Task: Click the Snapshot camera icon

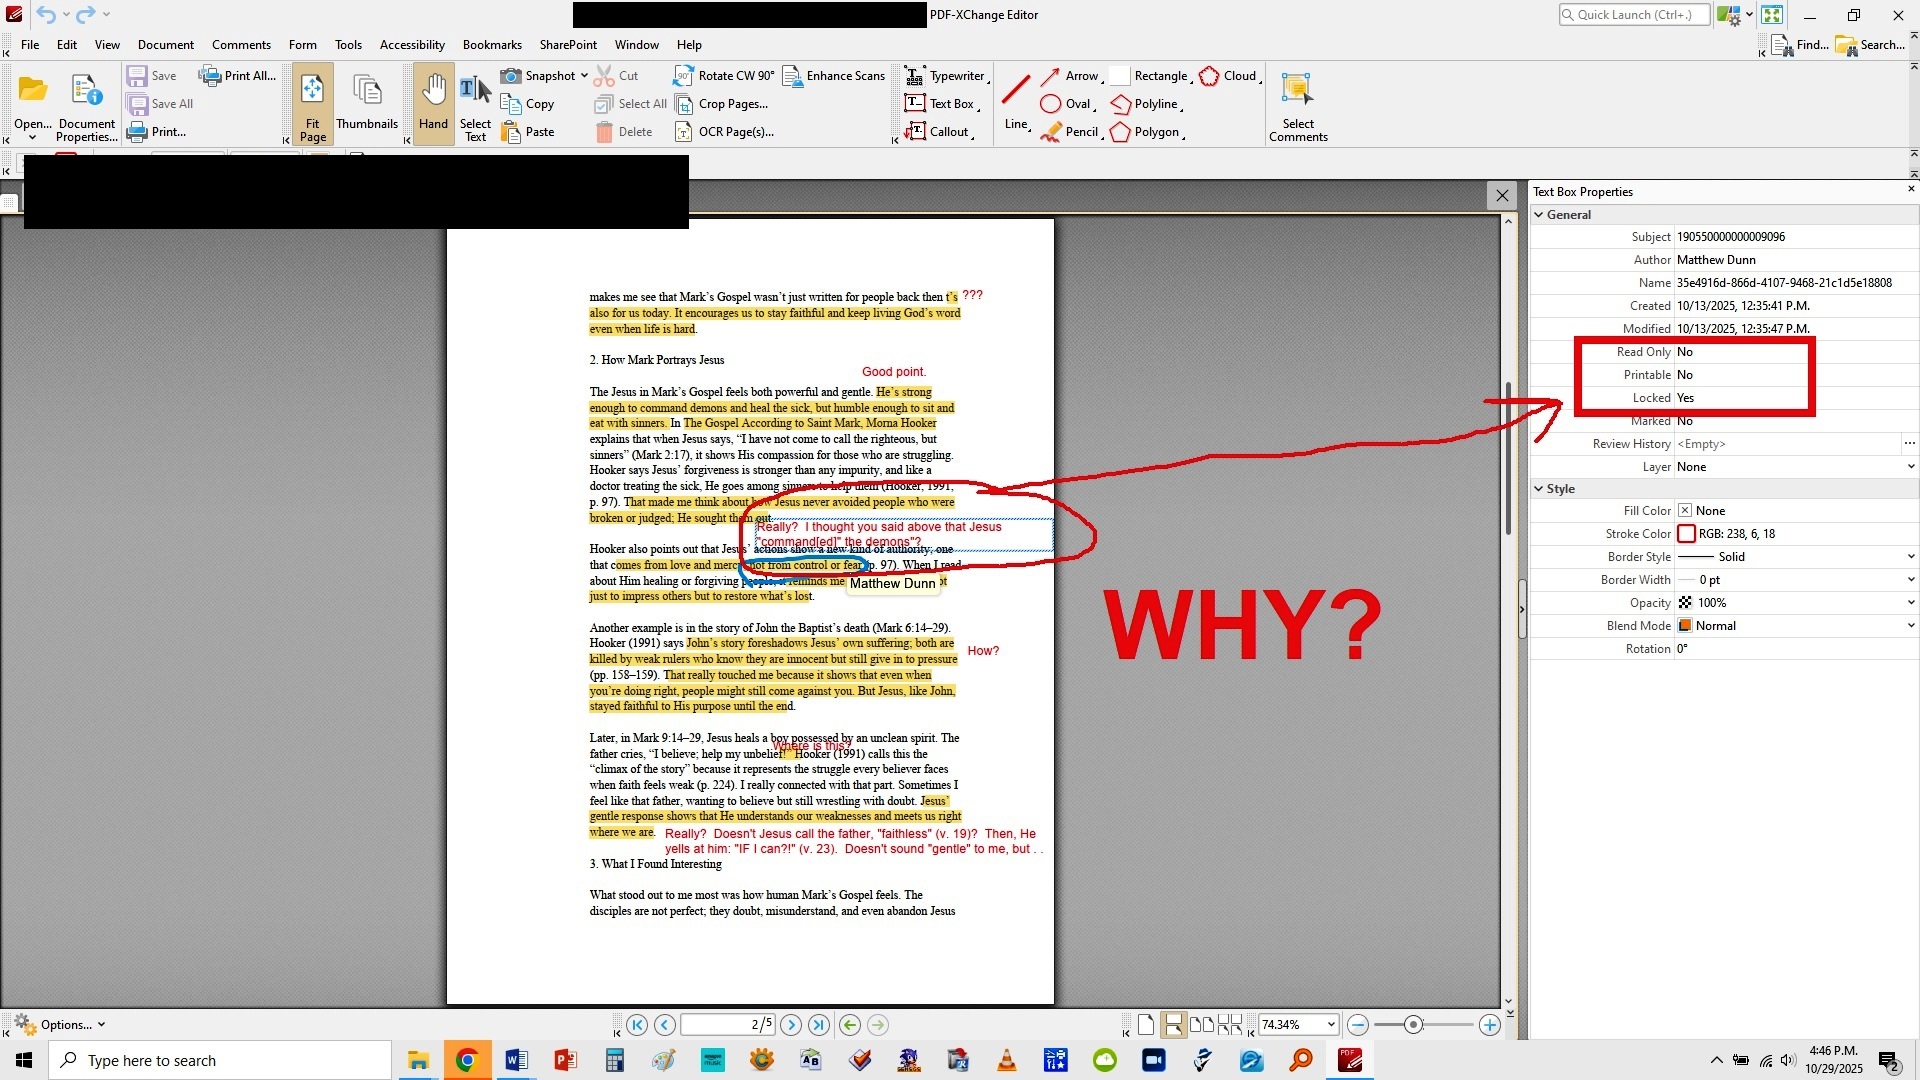Action: (x=511, y=76)
